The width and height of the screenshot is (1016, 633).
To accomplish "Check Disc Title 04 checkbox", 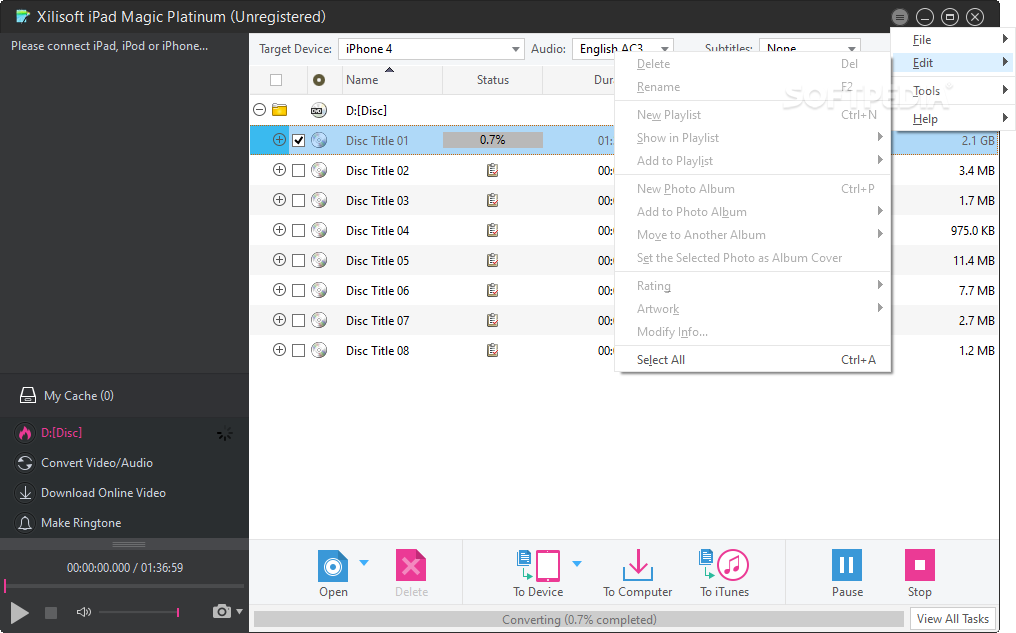I will tap(298, 231).
